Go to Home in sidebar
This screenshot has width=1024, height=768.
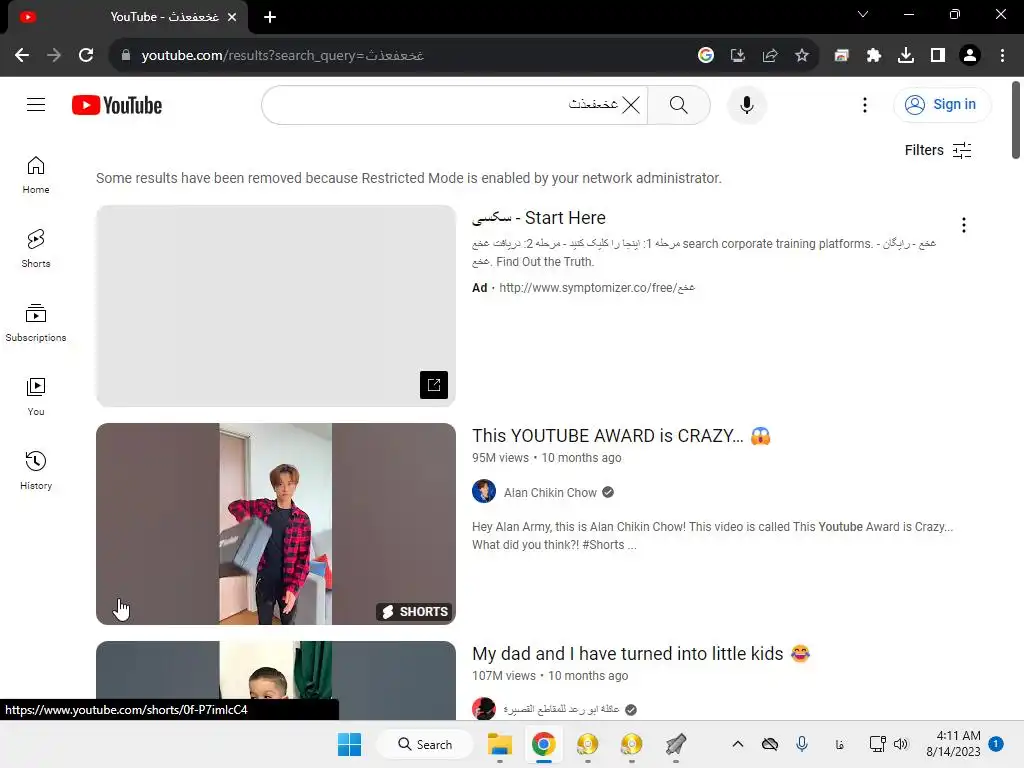click(x=36, y=175)
